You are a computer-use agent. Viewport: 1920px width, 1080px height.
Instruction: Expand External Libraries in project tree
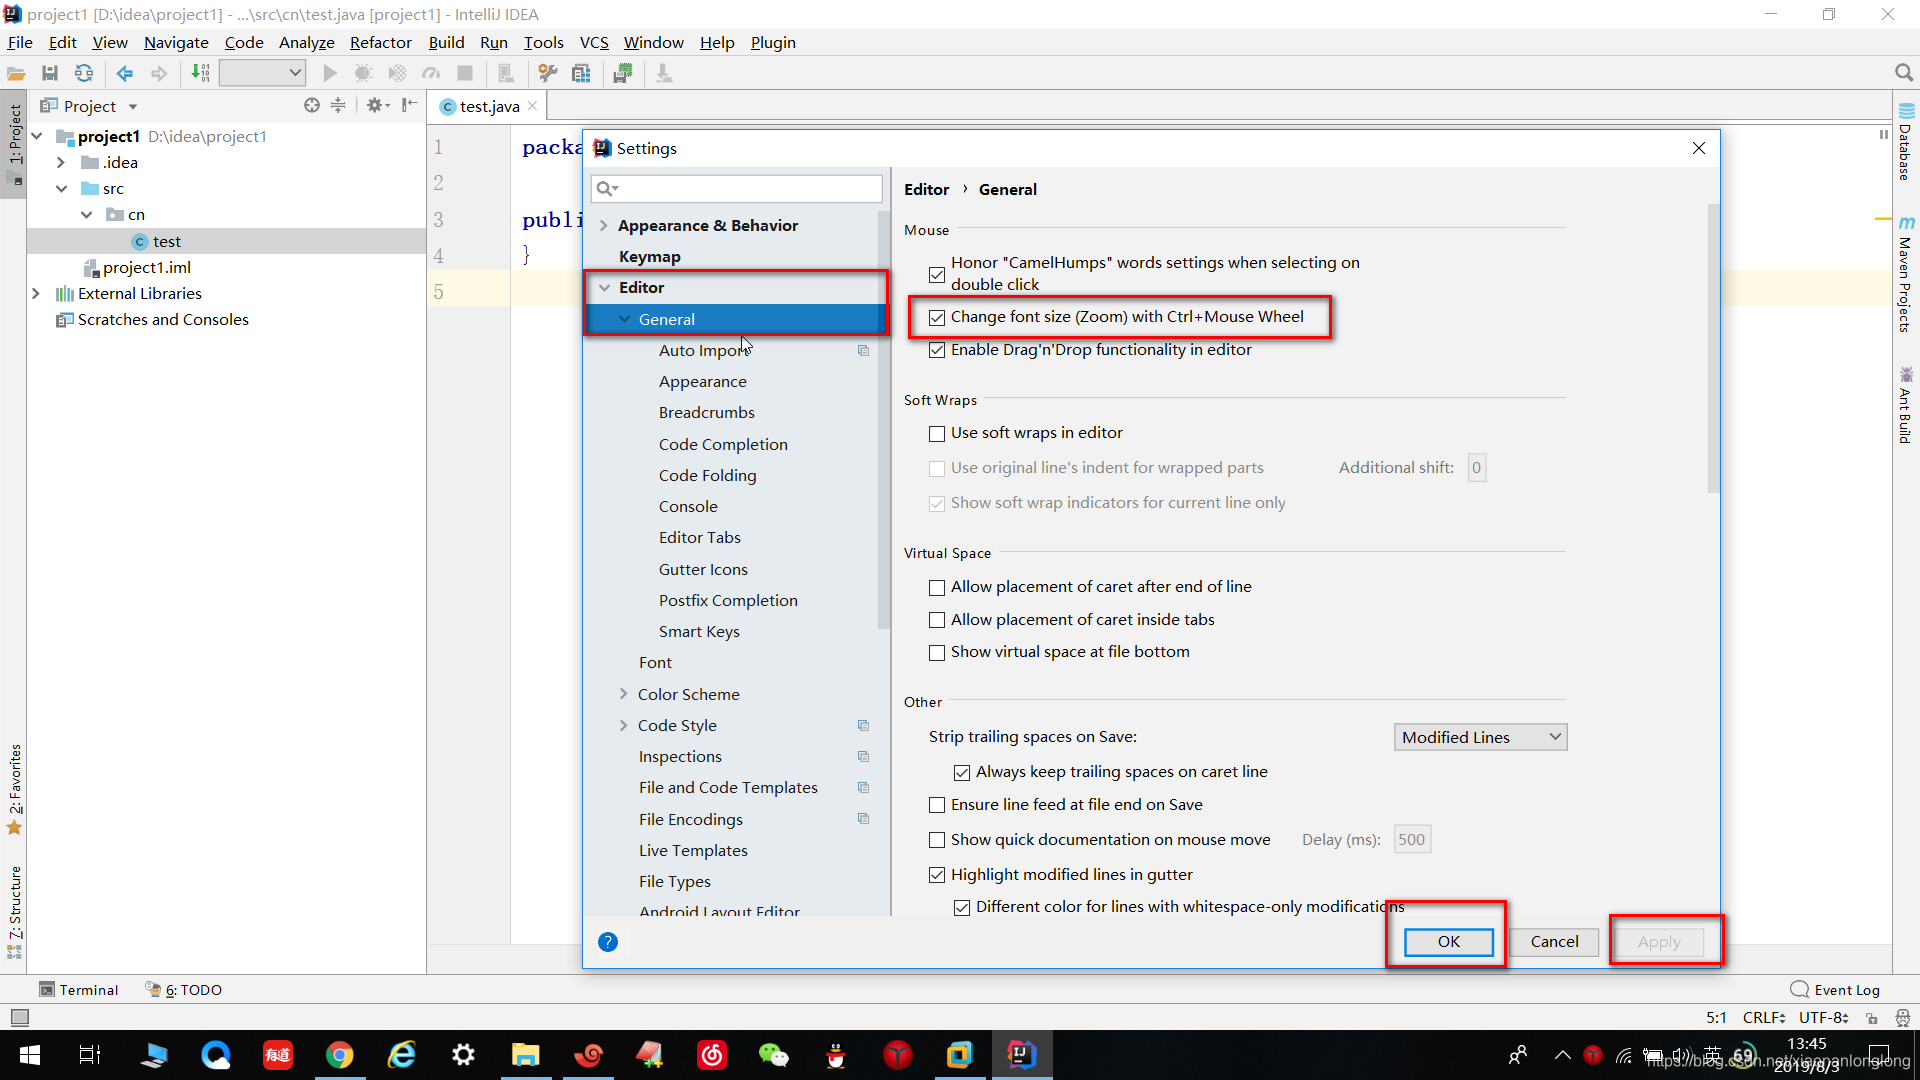point(36,293)
